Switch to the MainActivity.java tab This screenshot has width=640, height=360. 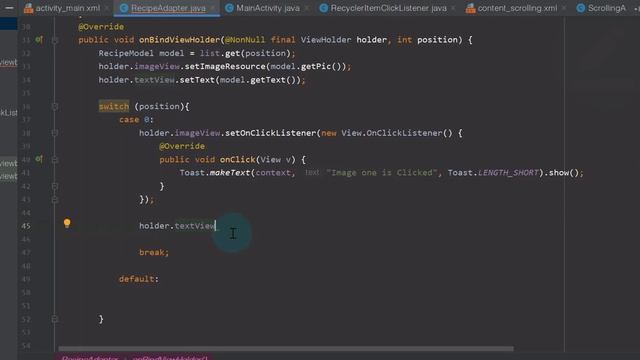pyautogui.click(x=263, y=8)
